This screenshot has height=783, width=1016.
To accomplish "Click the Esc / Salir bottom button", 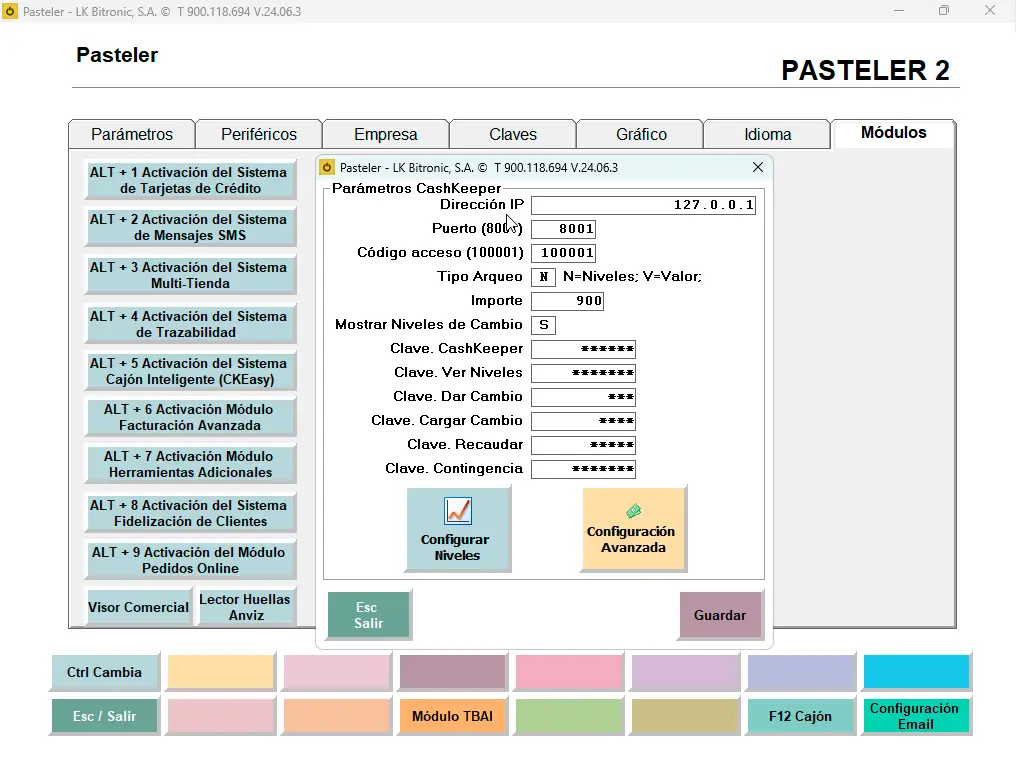I will tap(104, 716).
